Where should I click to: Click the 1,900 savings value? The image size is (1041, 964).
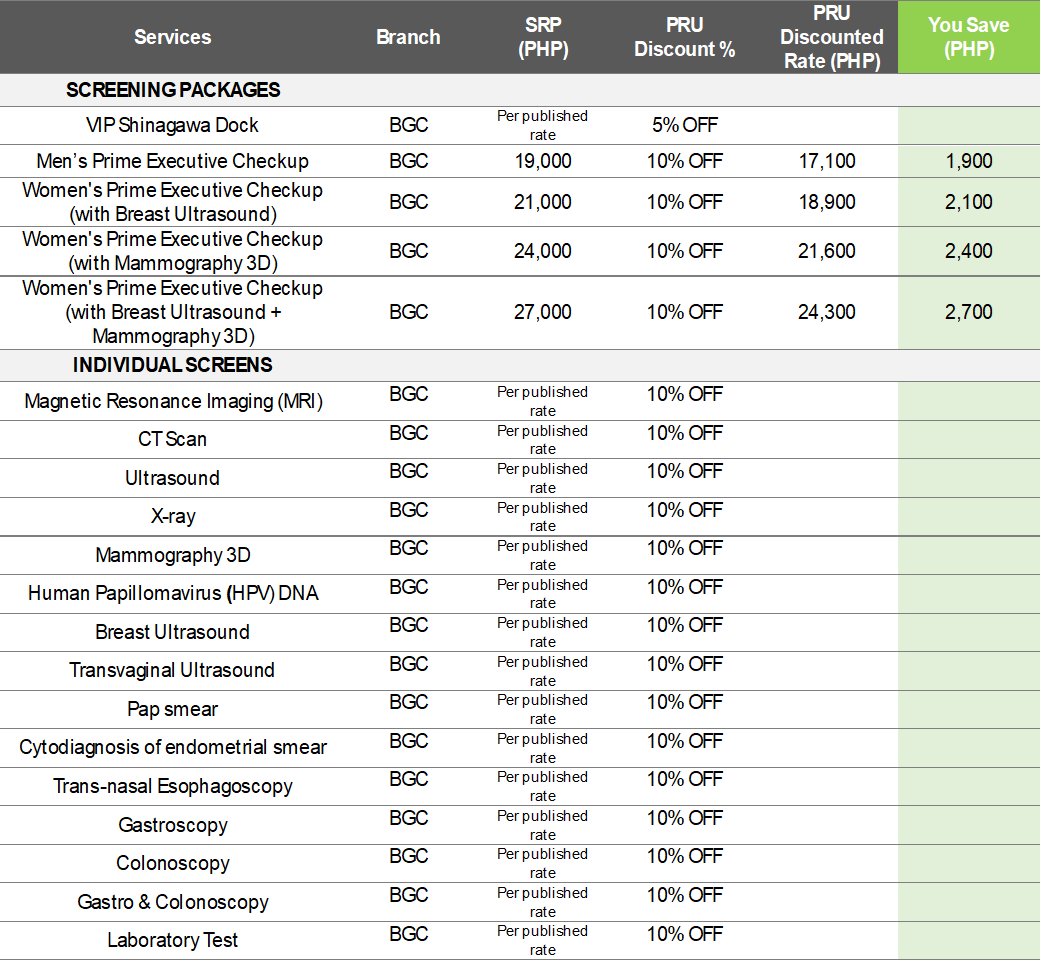point(969,161)
